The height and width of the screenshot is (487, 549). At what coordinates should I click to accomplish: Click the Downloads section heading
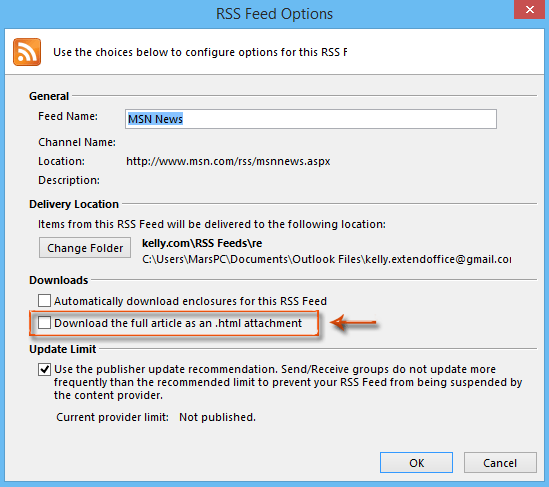point(58,280)
